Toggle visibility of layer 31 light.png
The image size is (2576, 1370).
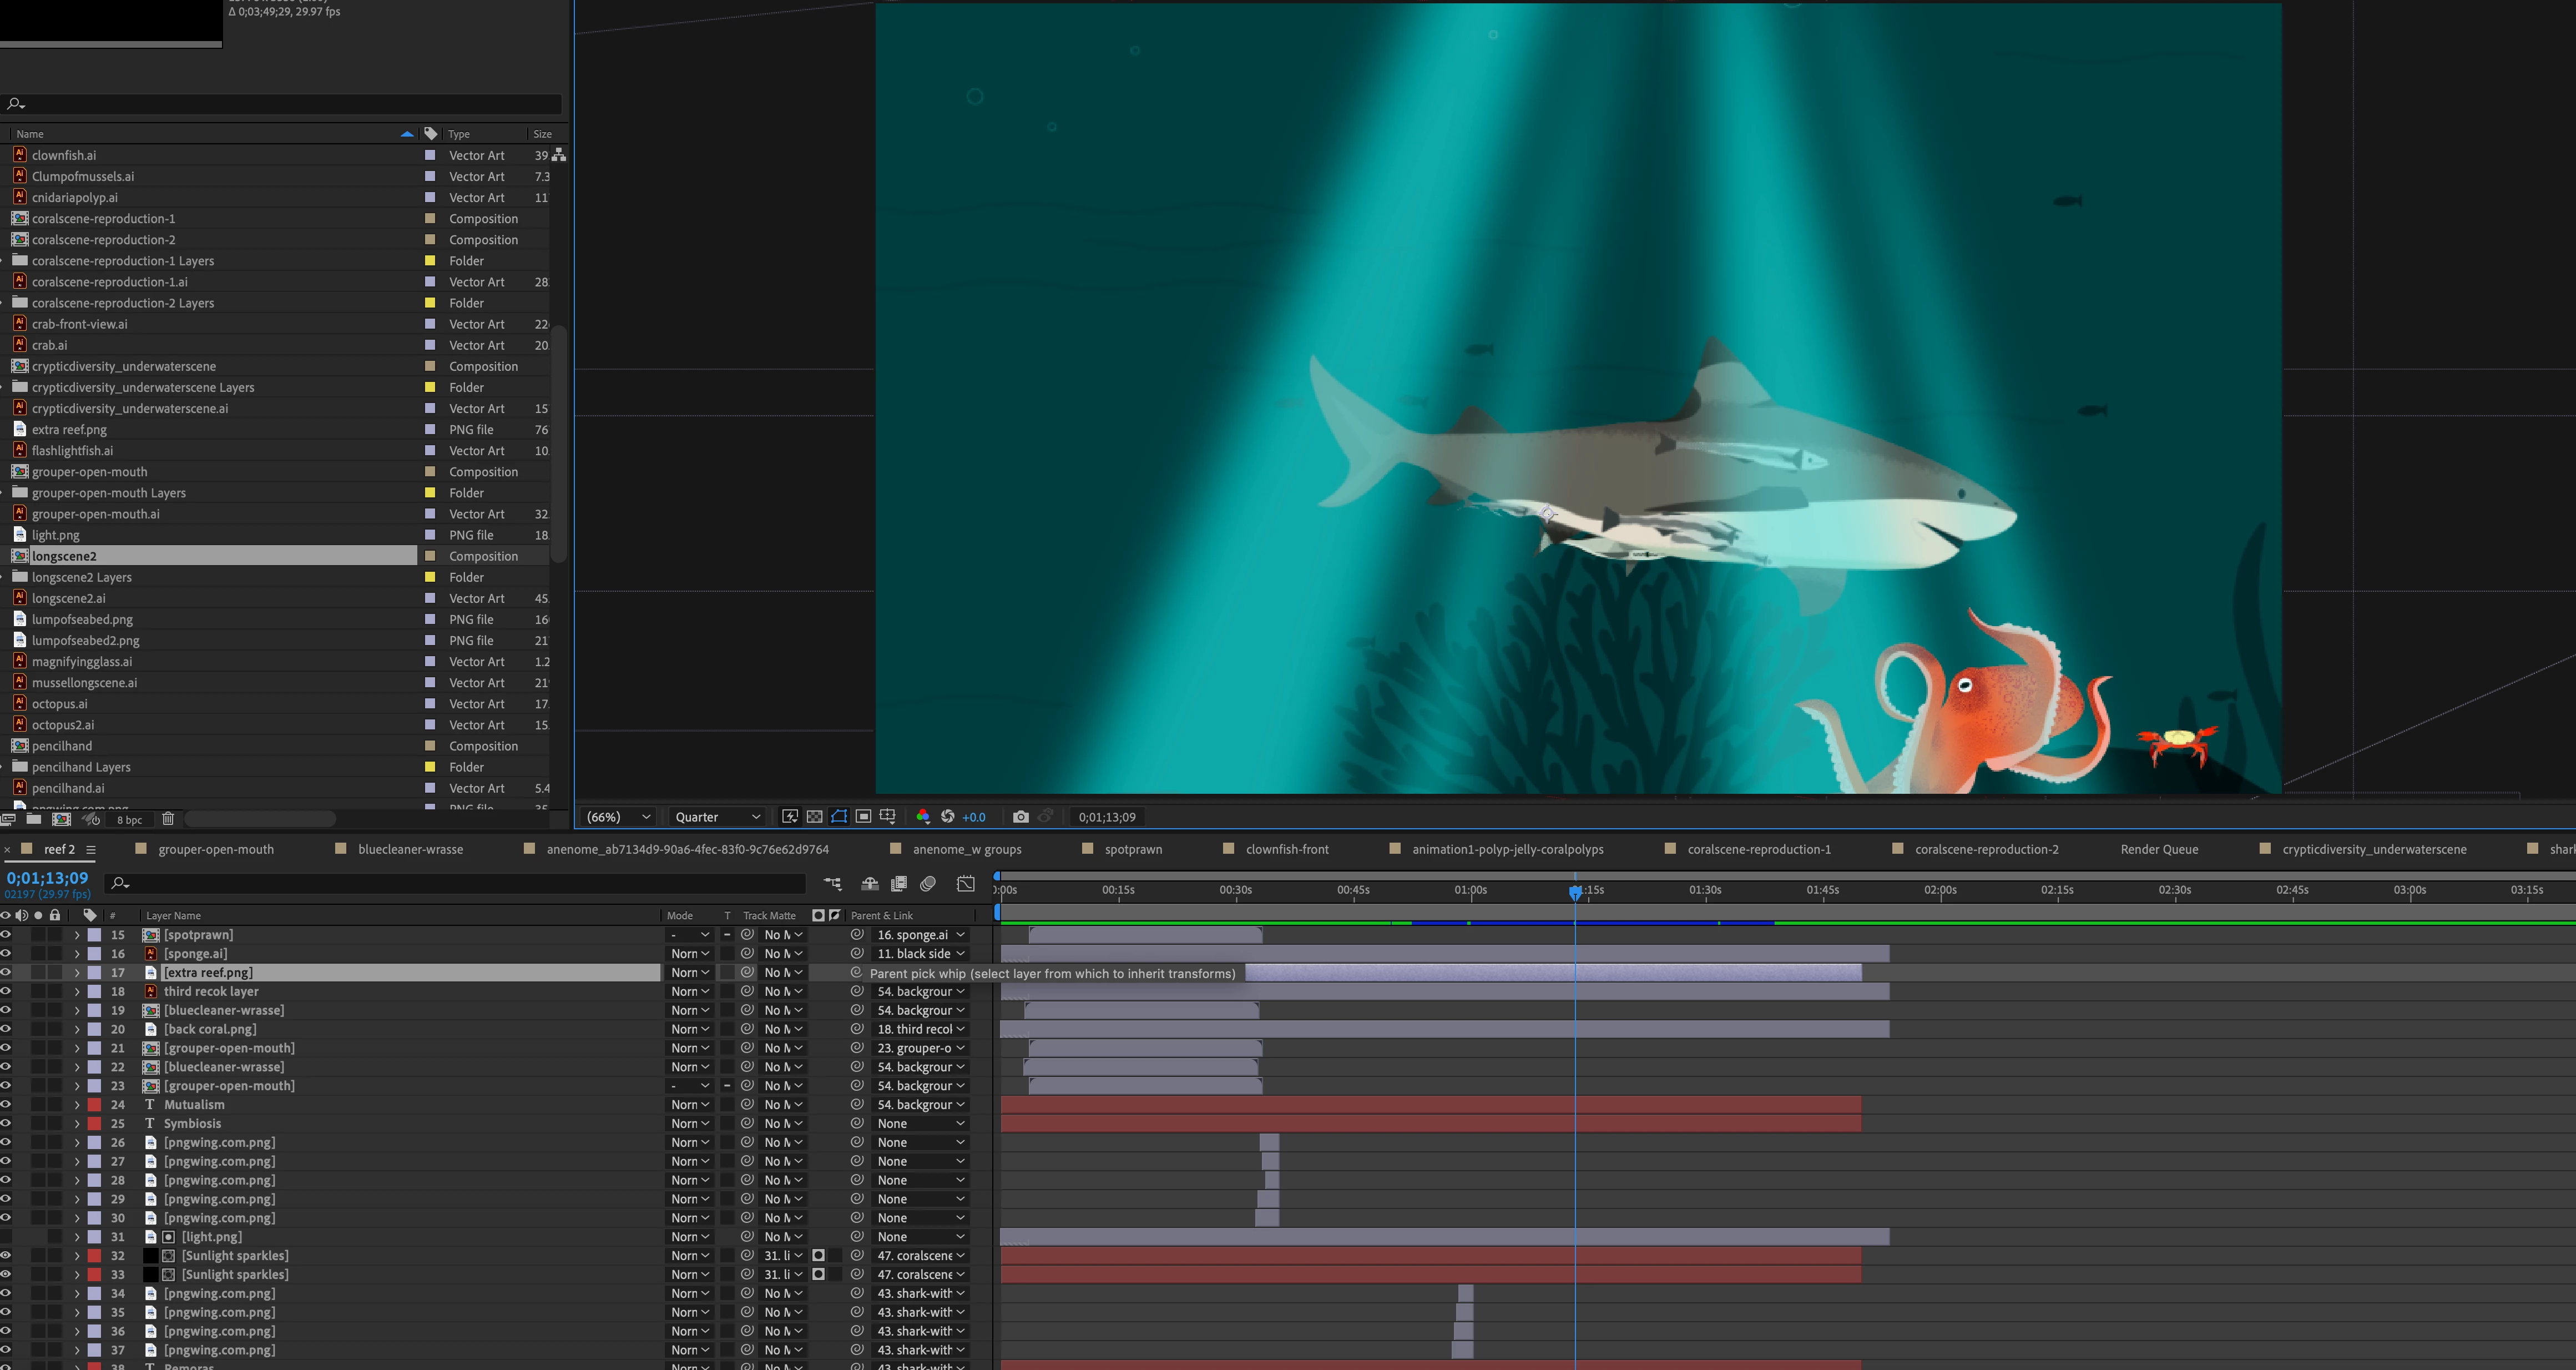[x=6, y=1237]
